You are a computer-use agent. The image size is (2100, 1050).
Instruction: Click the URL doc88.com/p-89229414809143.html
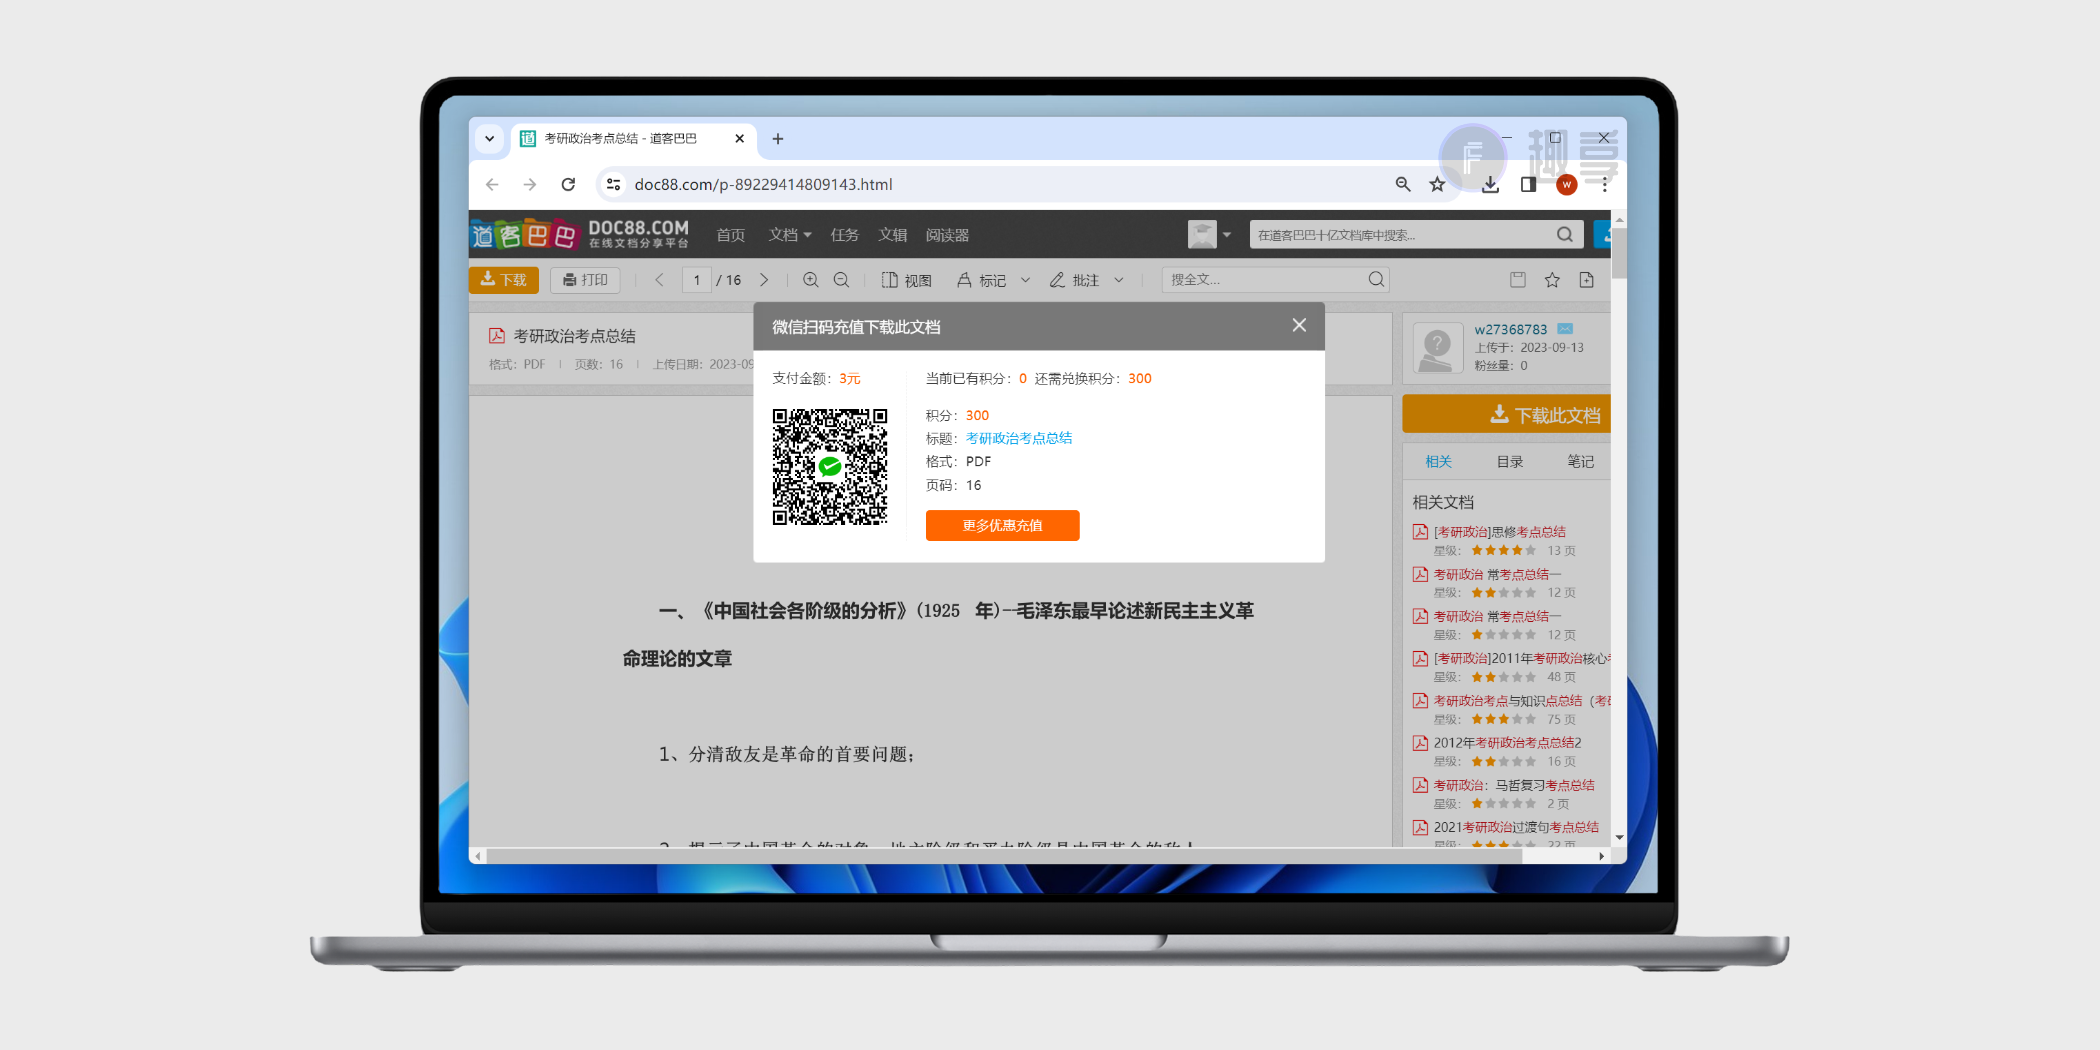click(763, 184)
